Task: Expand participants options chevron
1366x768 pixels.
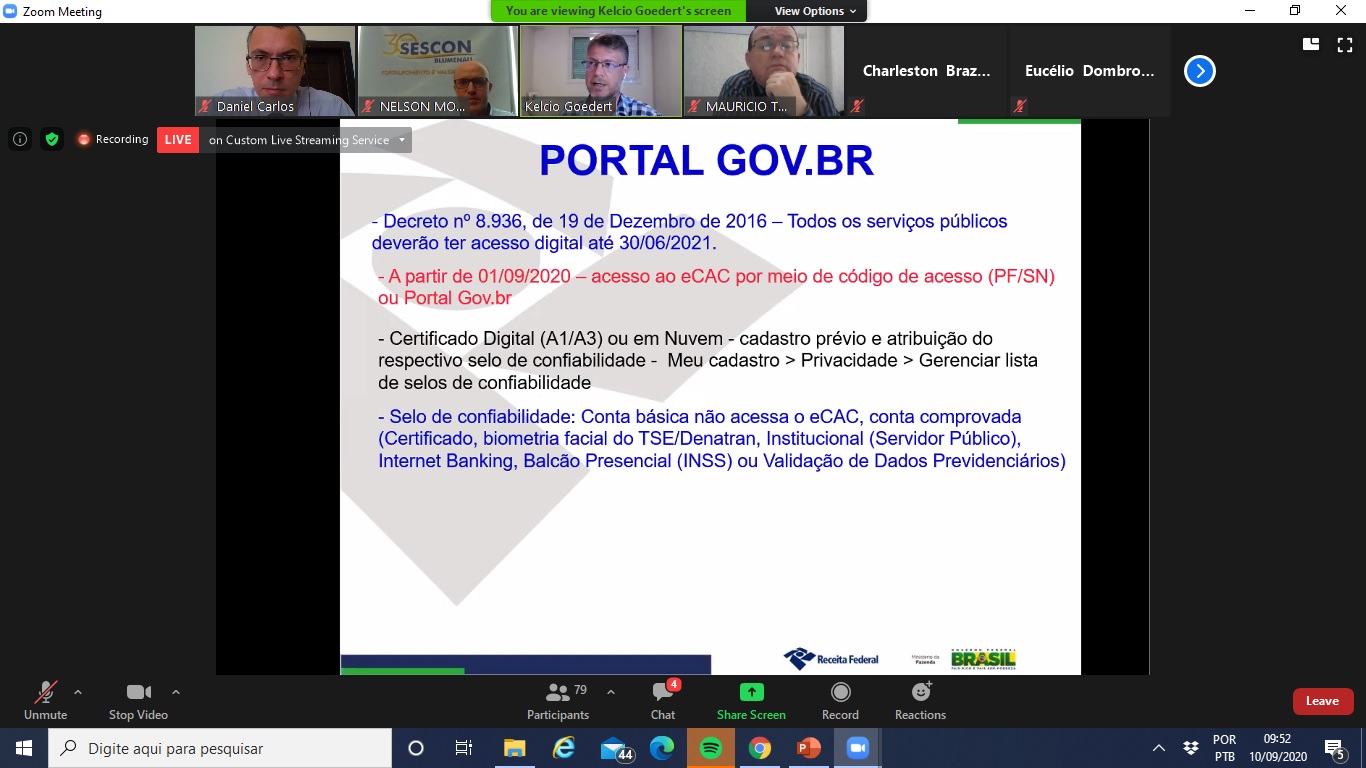Action: (611, 692)
